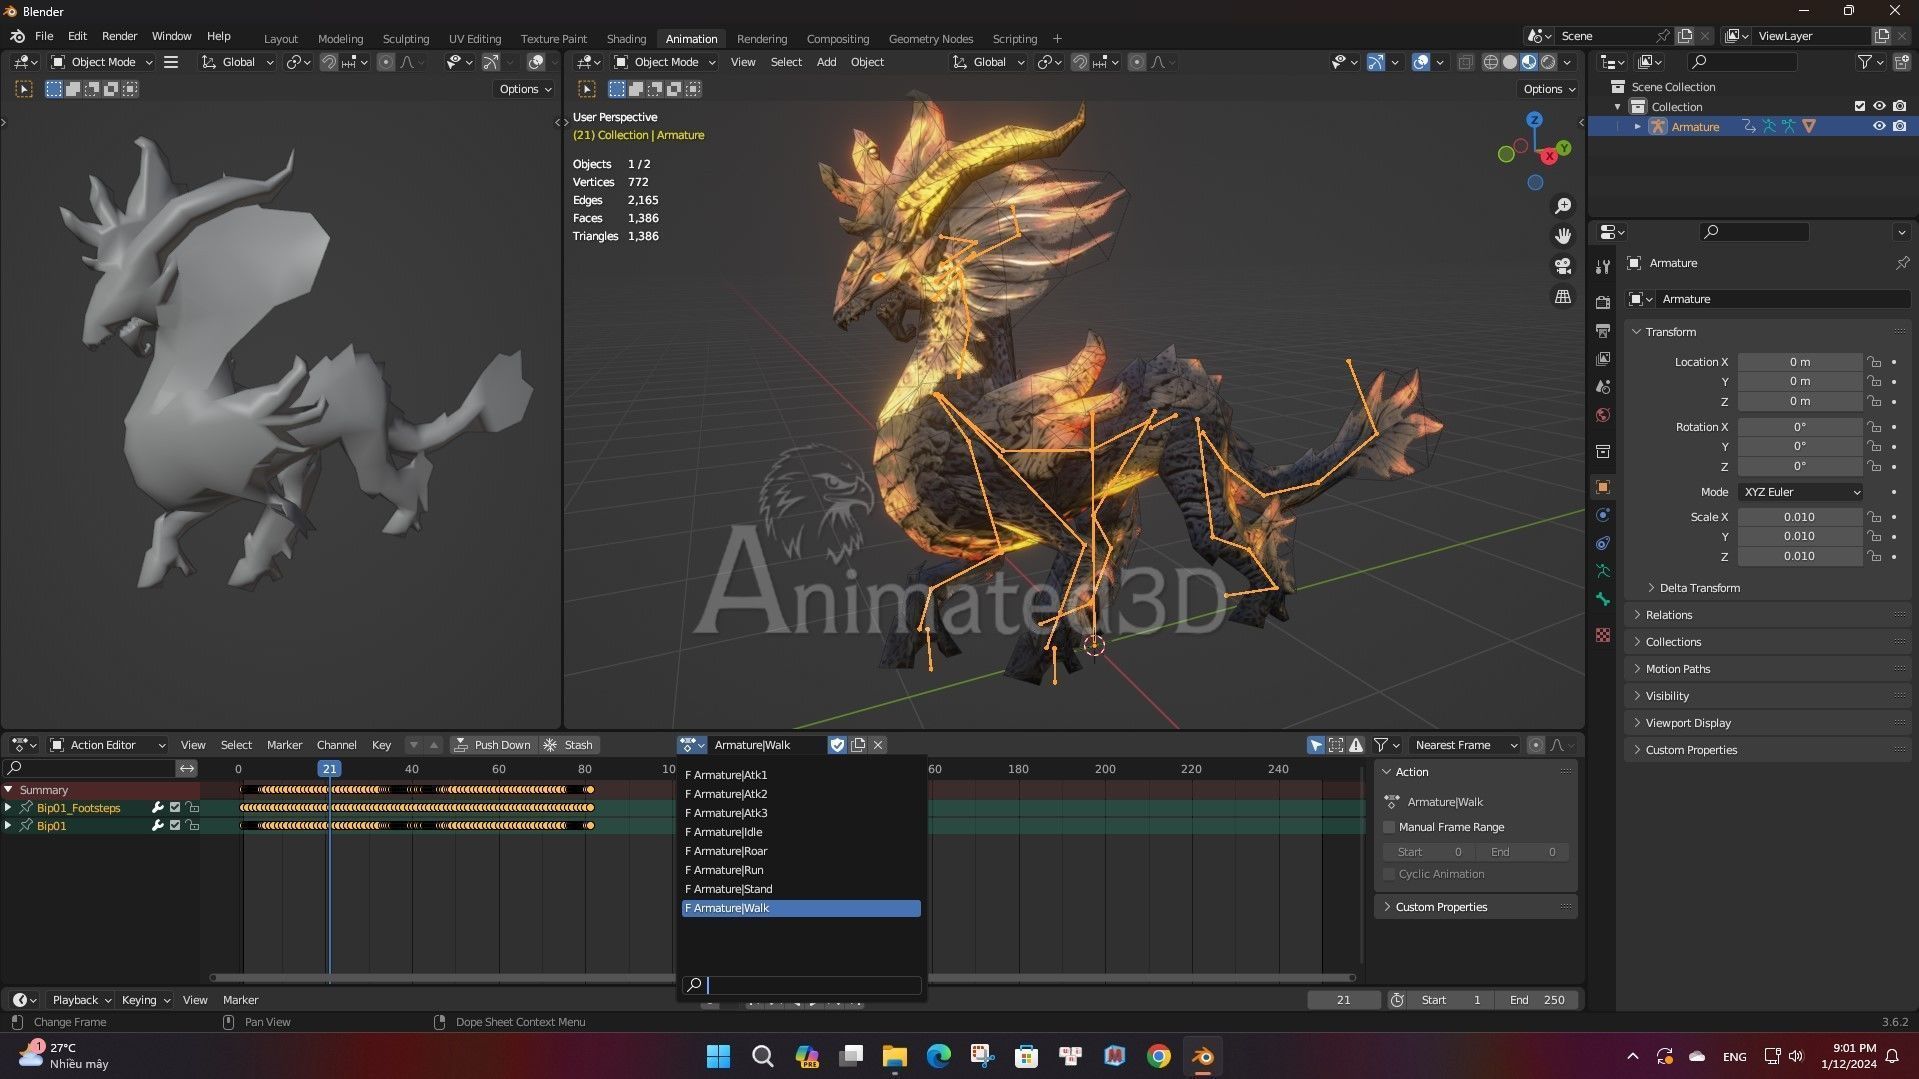
Task: Create a new action copy icon
Action: [x=858, y=745]
